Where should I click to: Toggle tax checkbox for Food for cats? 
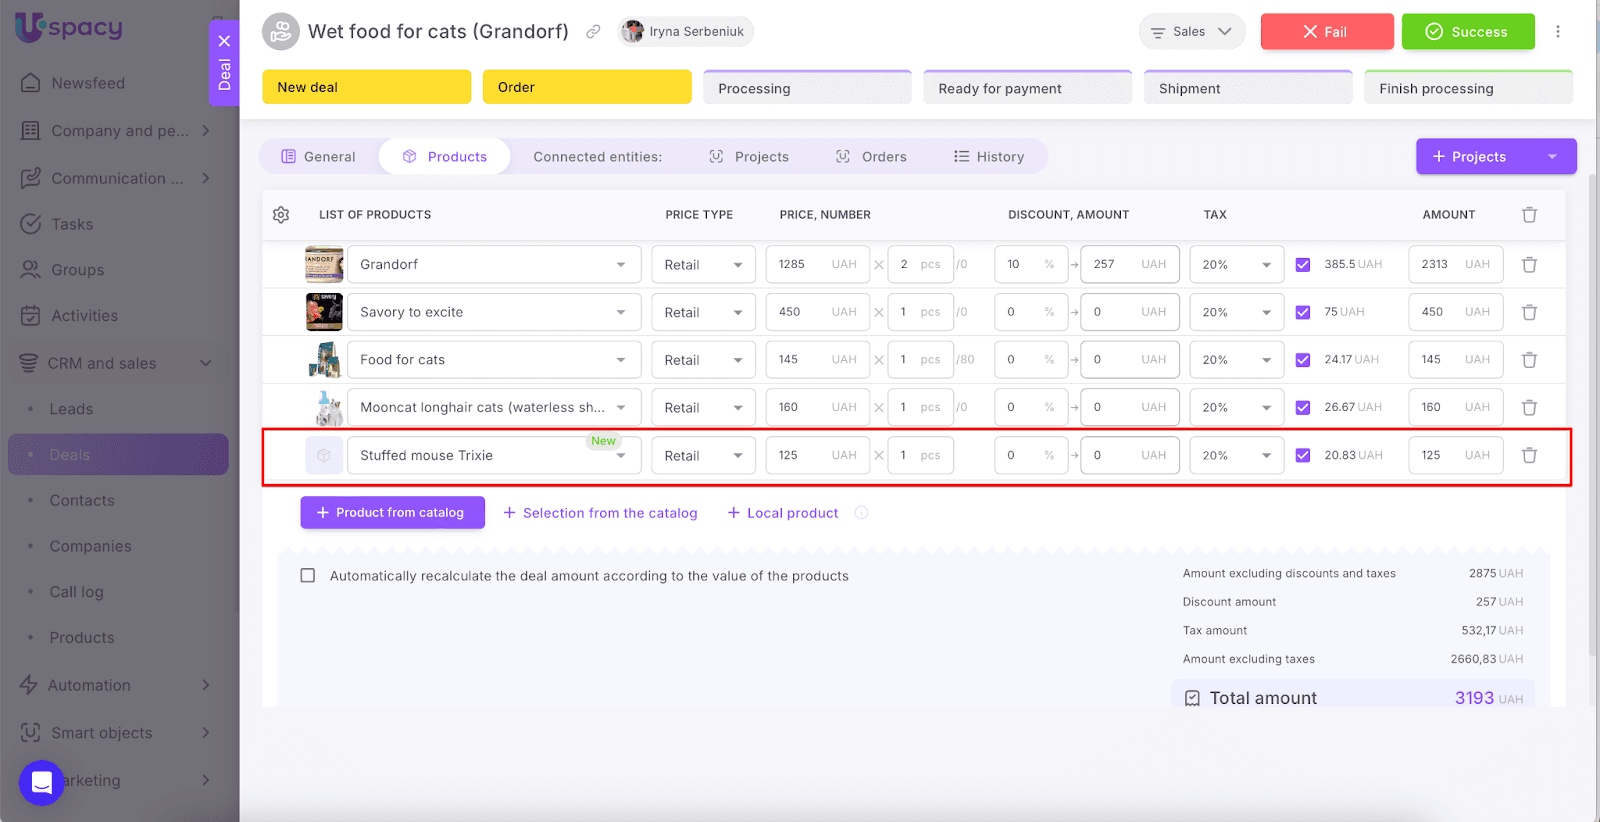pos(1303,360)
